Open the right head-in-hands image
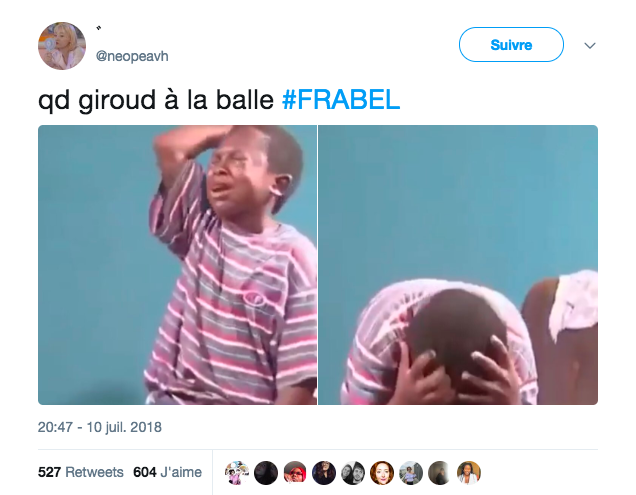 pyautogui.click(x=458, y=265)
